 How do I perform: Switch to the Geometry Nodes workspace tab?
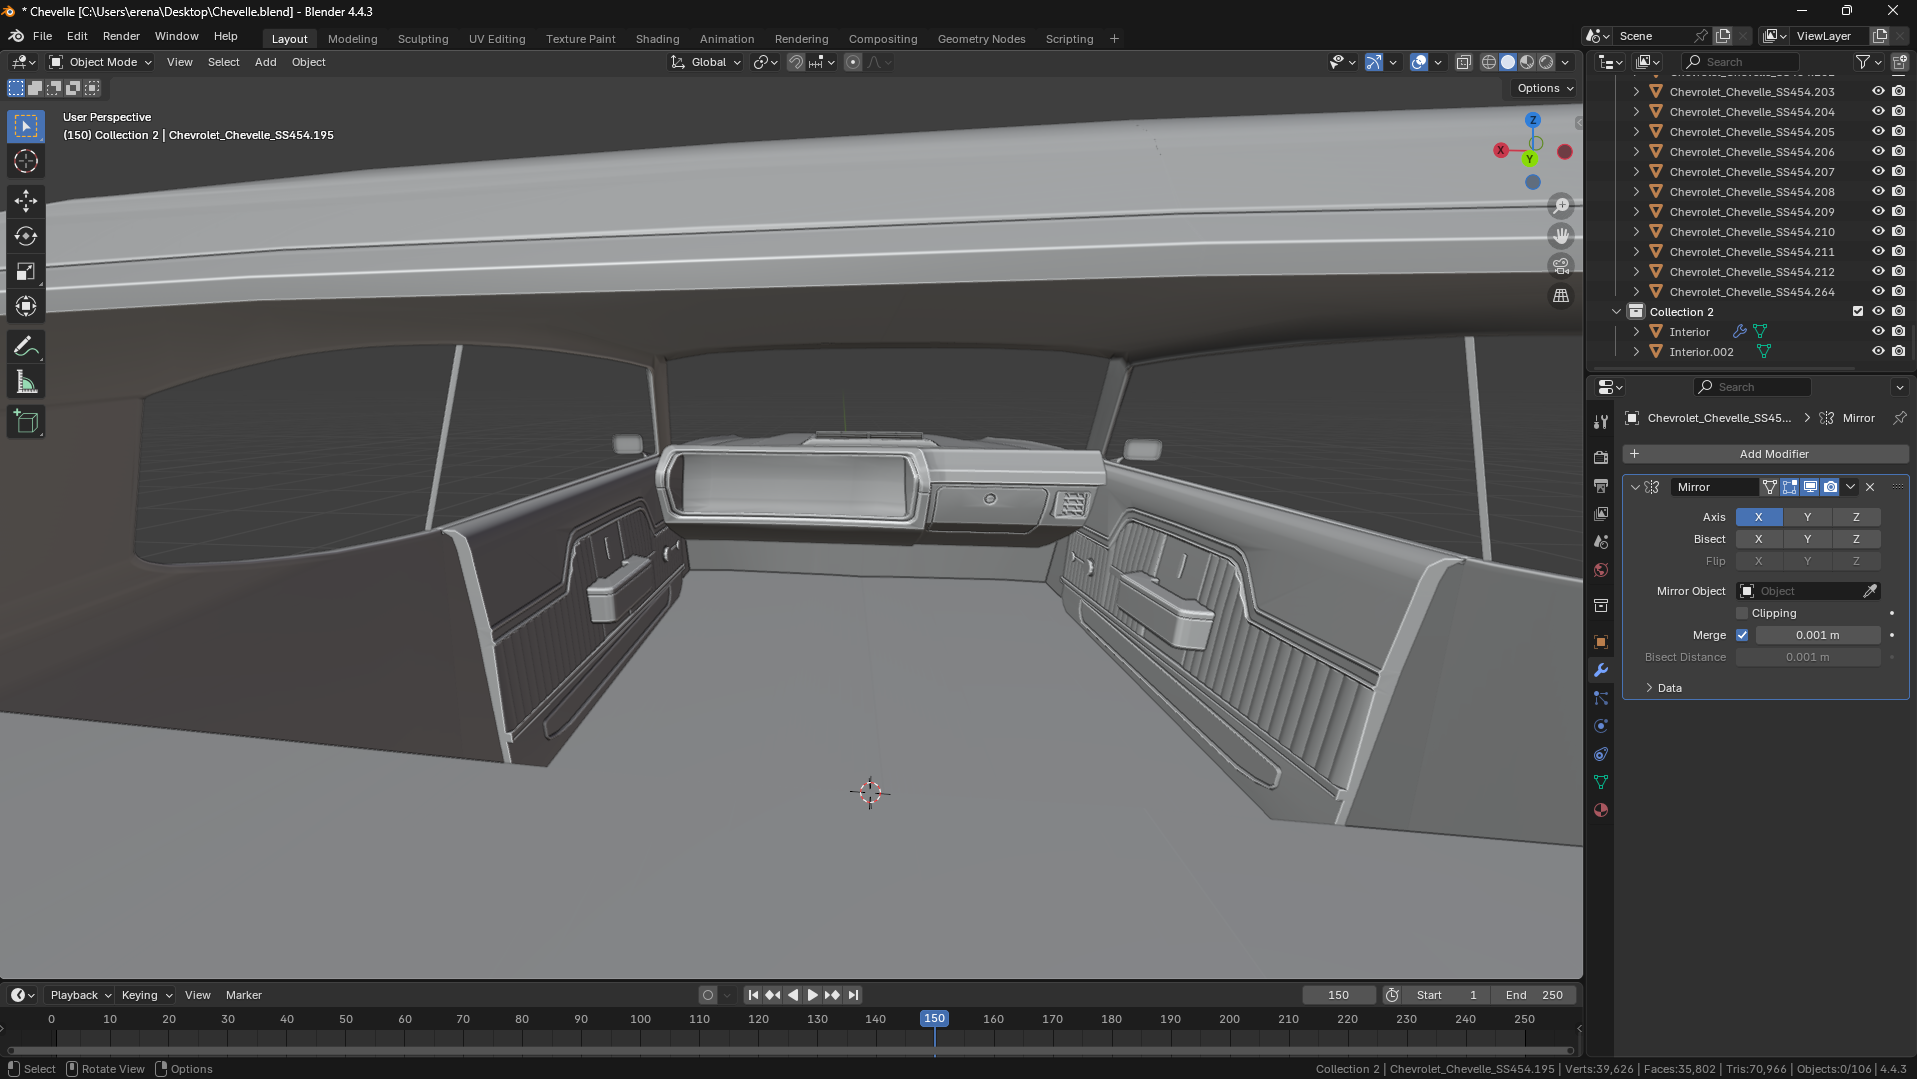(x=981, y=39)
